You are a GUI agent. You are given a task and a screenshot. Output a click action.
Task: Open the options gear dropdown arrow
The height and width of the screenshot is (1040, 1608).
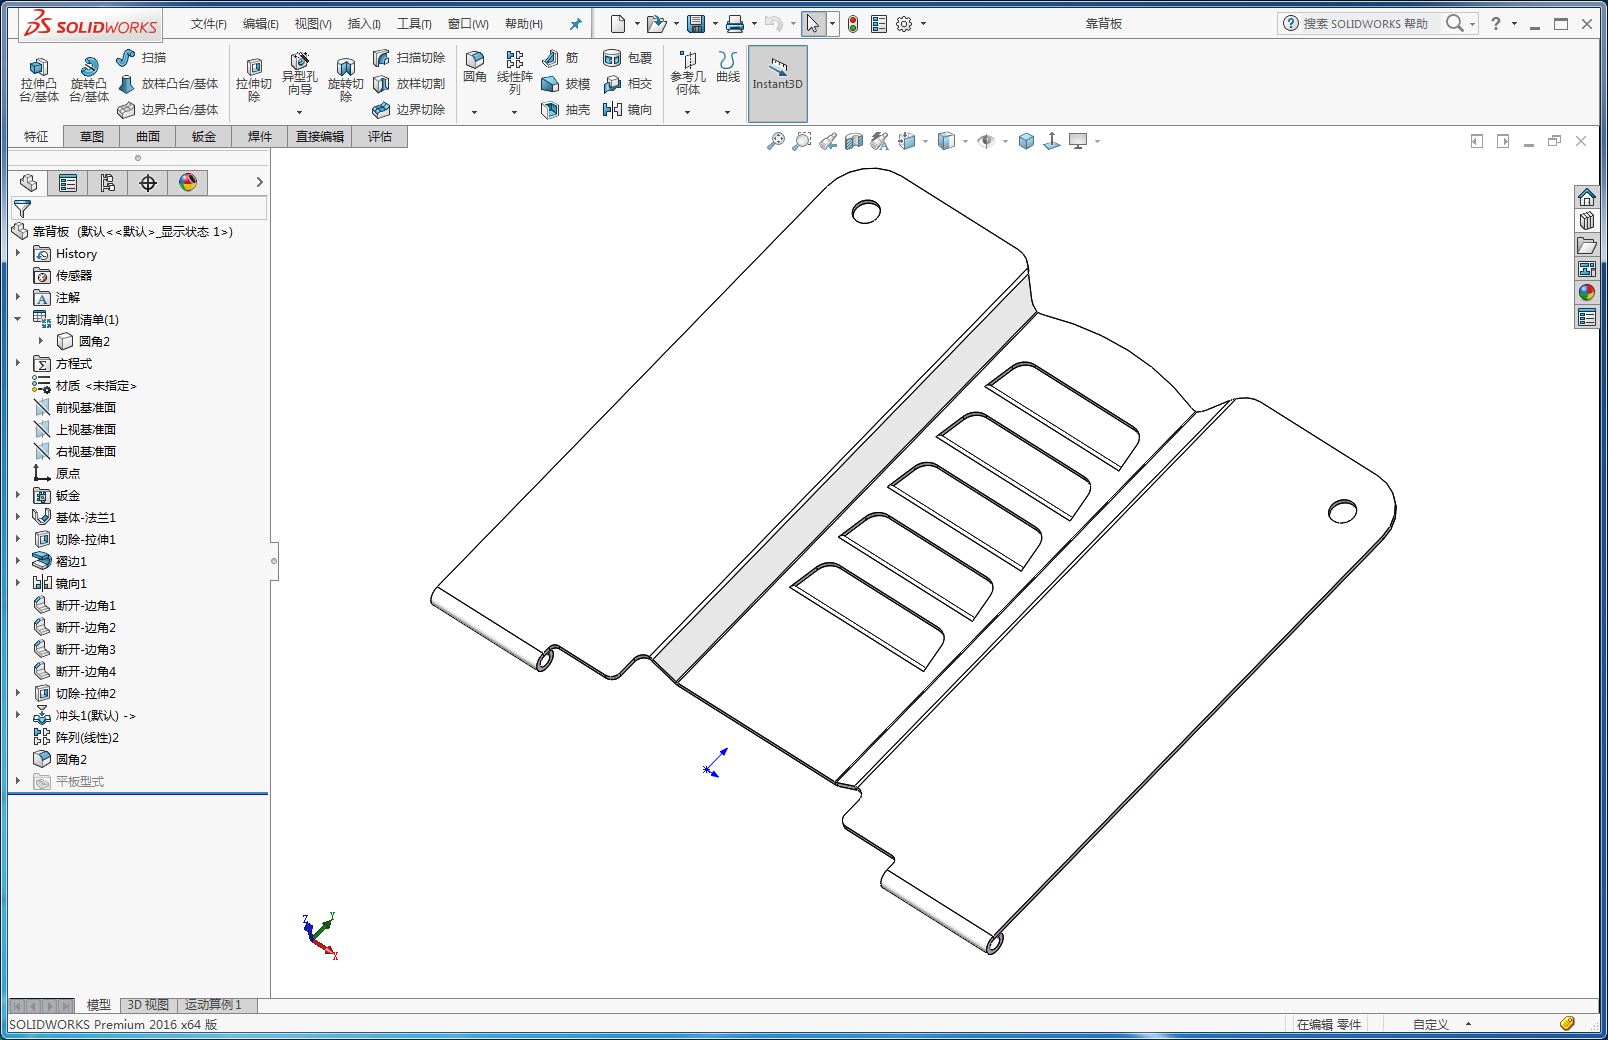click(x=923, y=24)
